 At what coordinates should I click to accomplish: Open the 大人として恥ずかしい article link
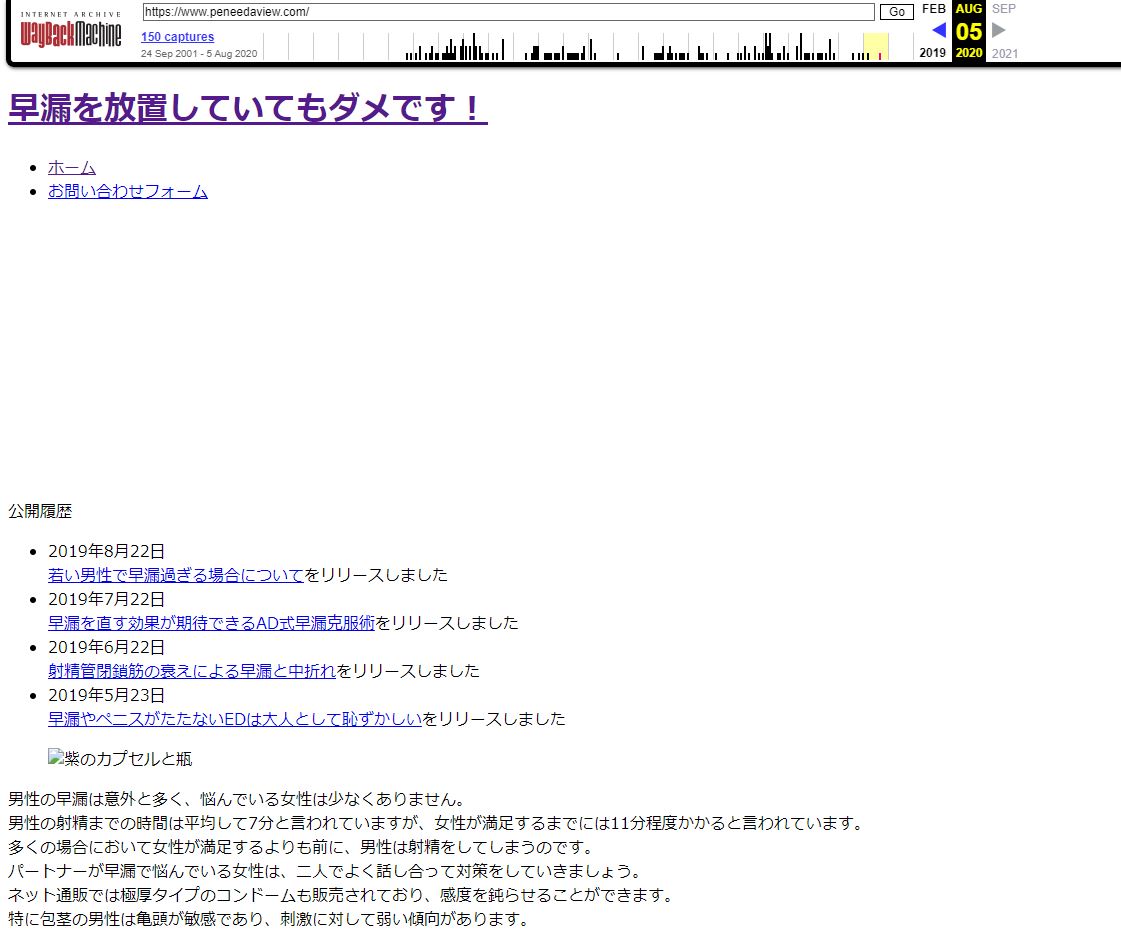click(235, 719)
